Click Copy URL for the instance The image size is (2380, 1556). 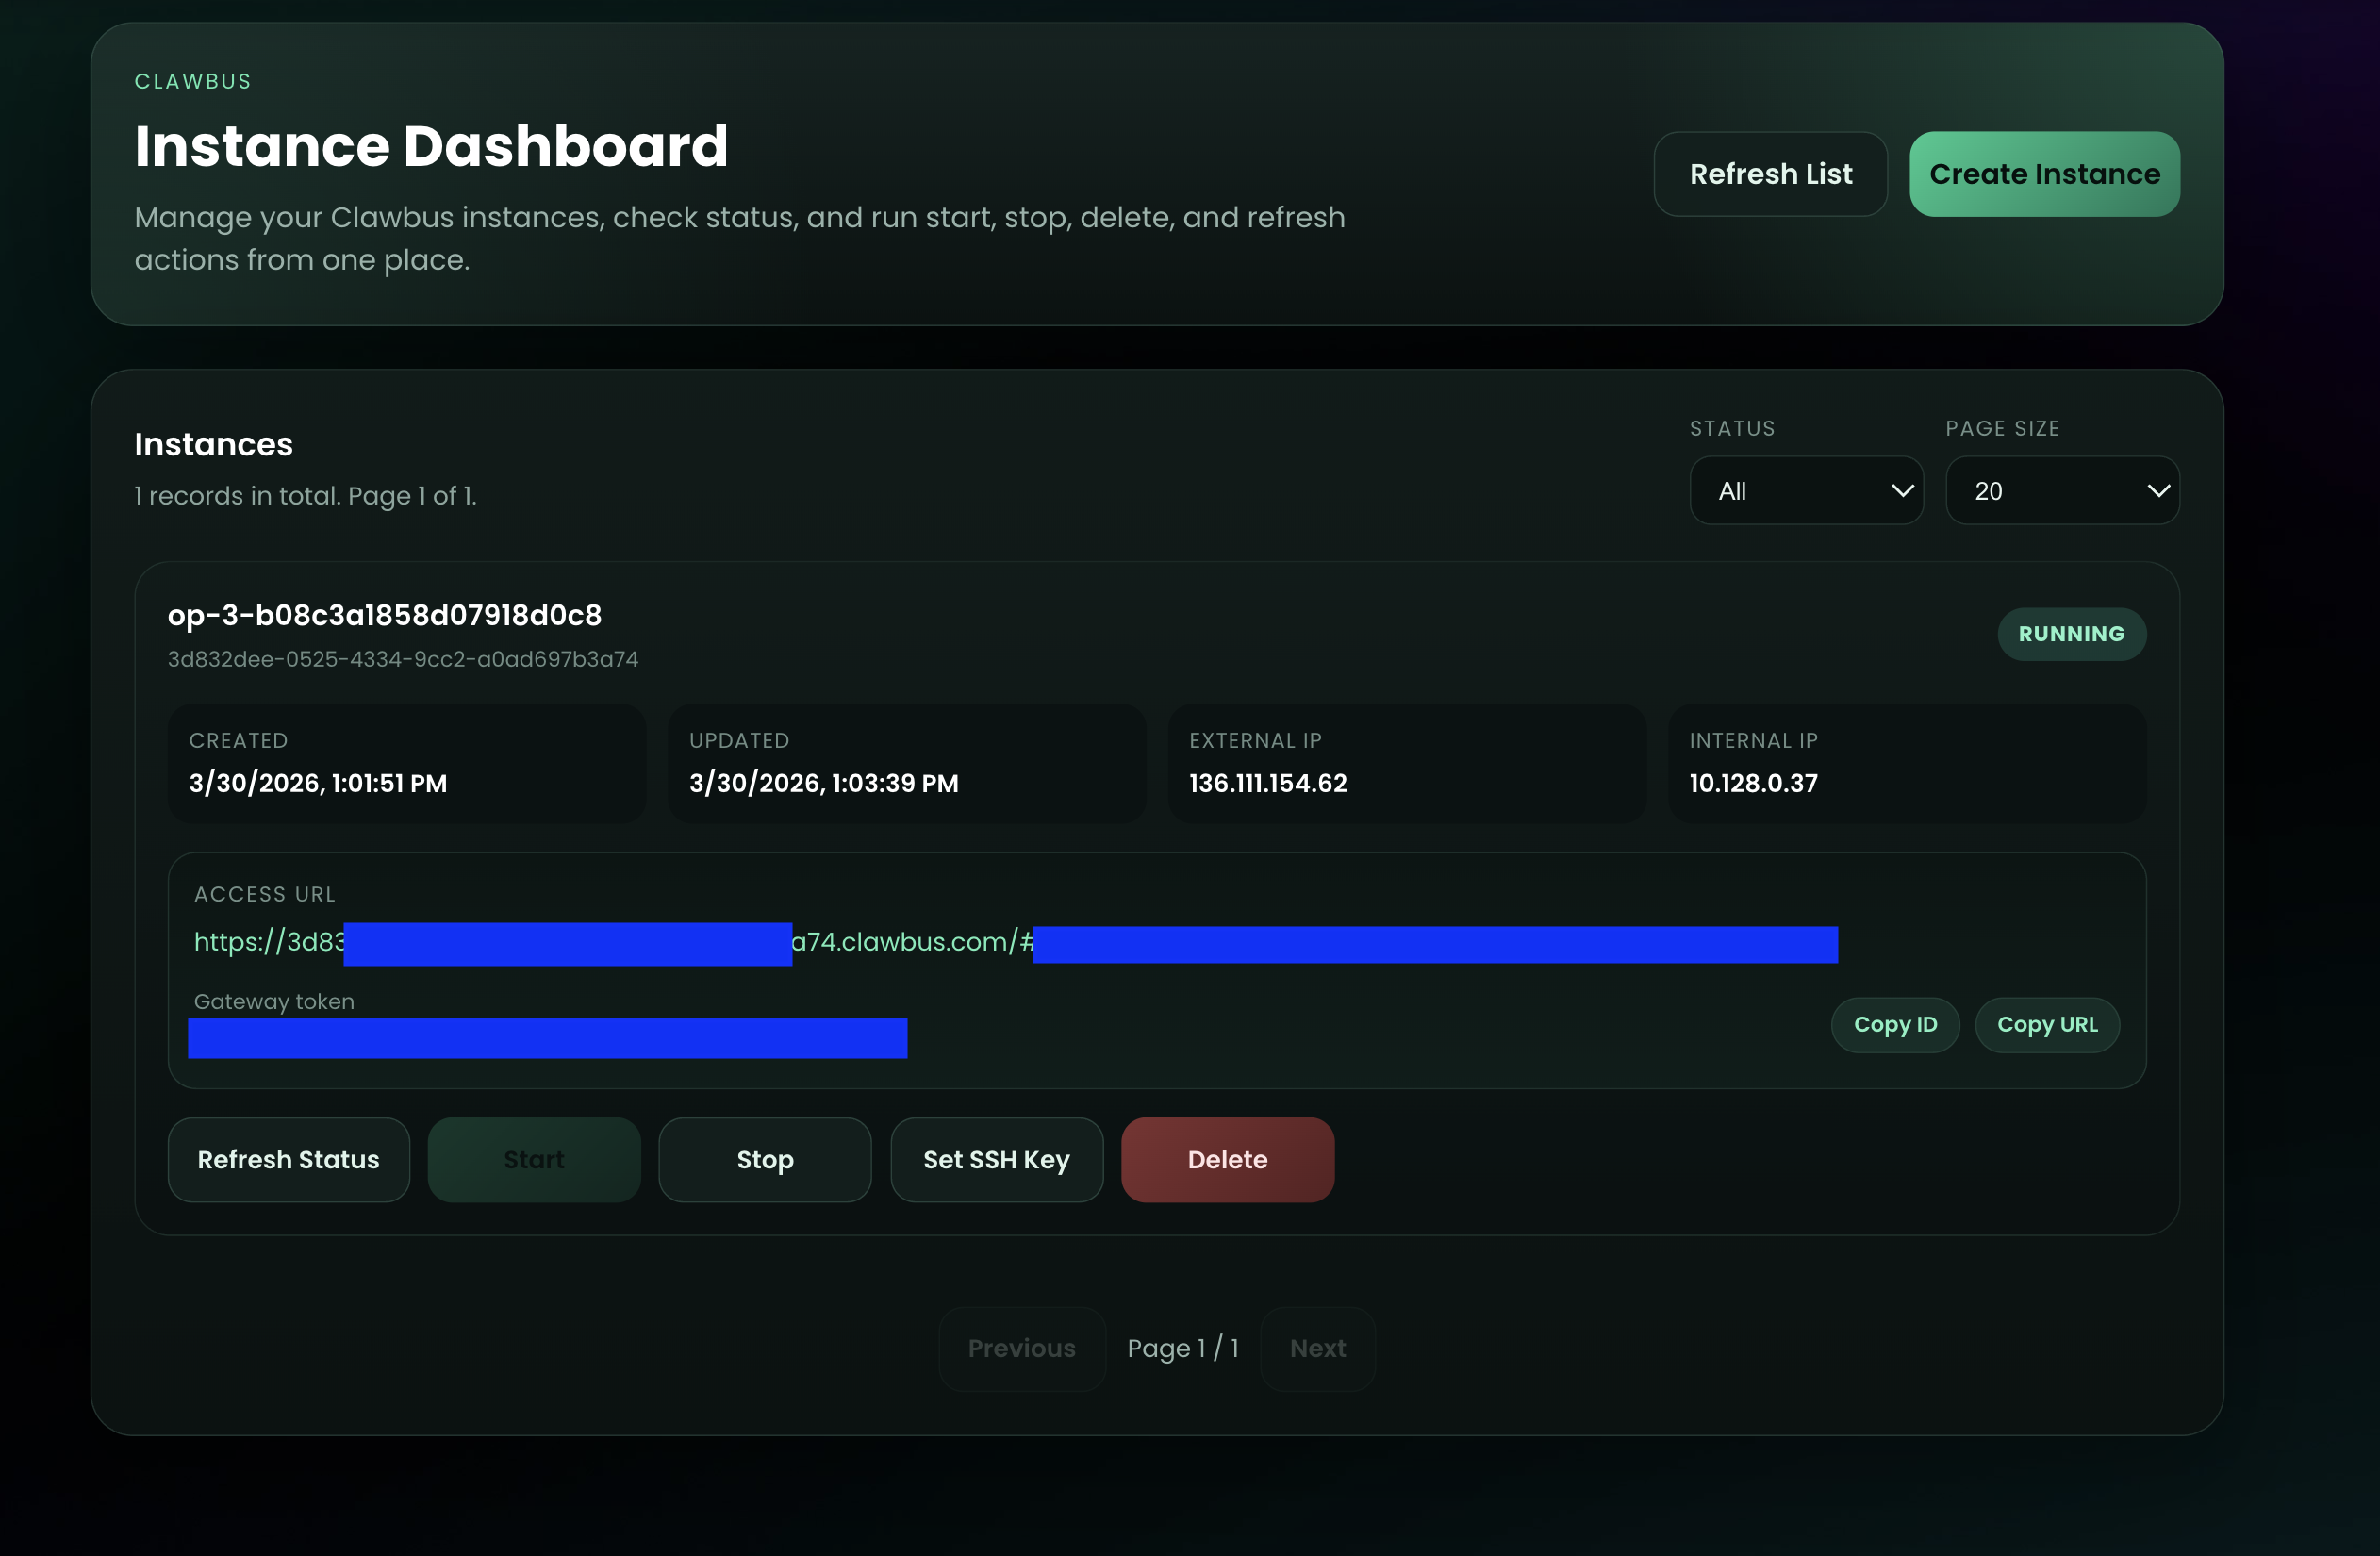[2046, 1024]
